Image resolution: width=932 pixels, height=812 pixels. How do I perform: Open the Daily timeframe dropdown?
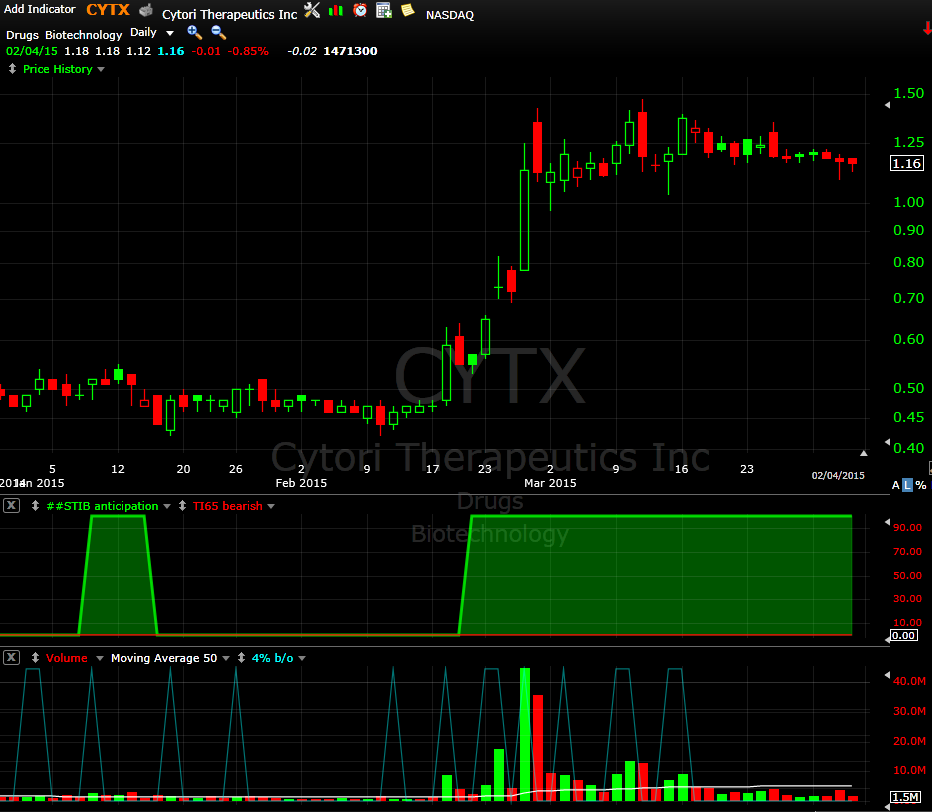170,33
